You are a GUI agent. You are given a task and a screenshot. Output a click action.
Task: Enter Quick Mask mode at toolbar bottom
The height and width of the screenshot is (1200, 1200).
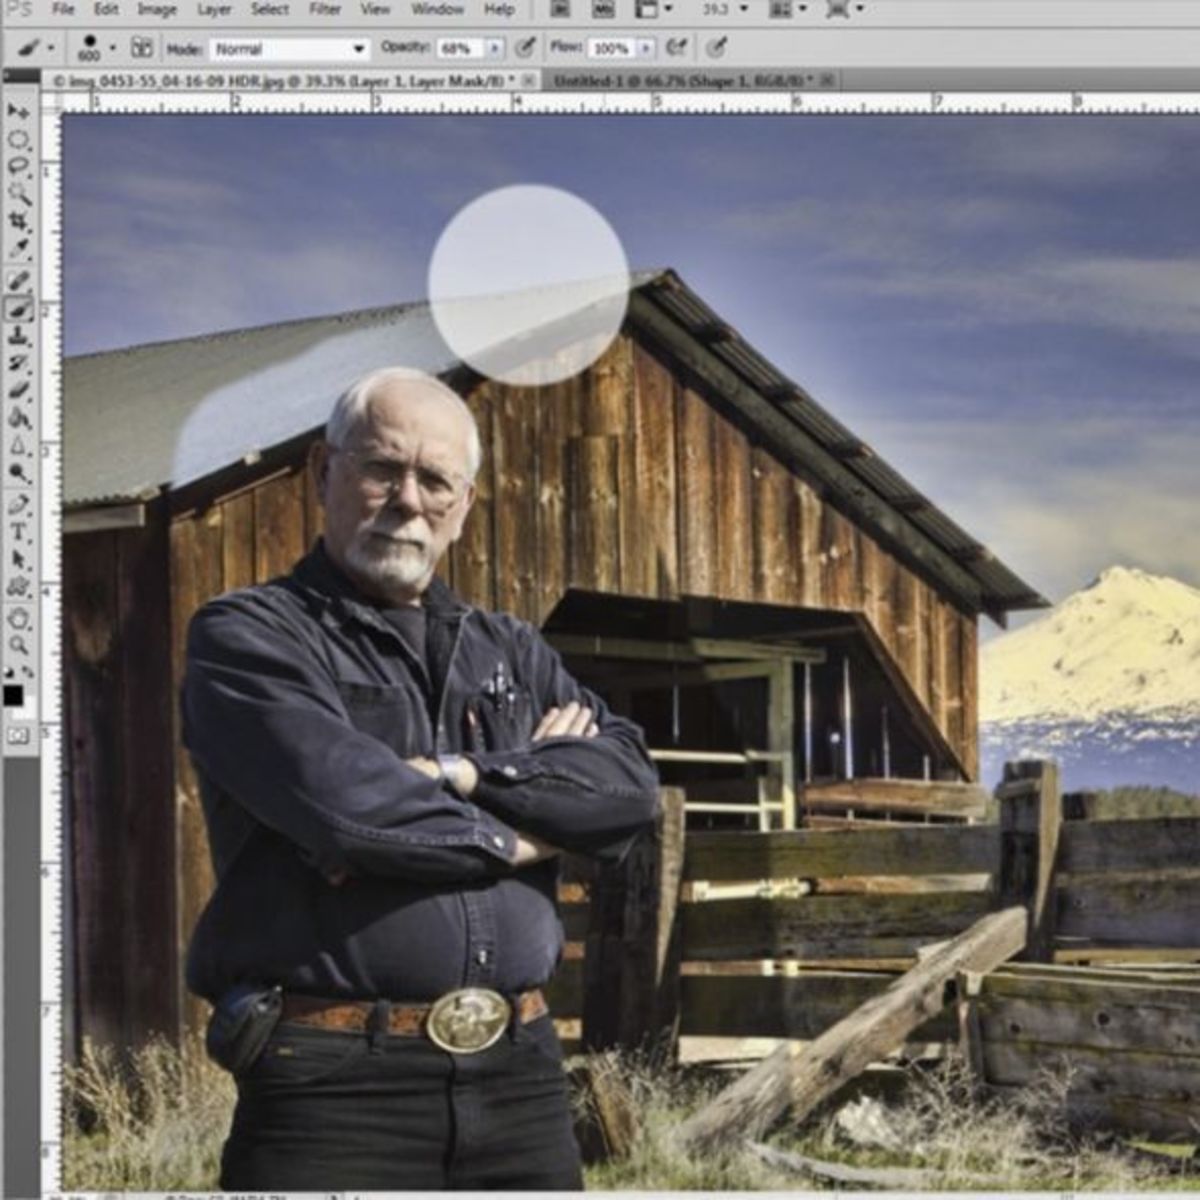[16, 732]
